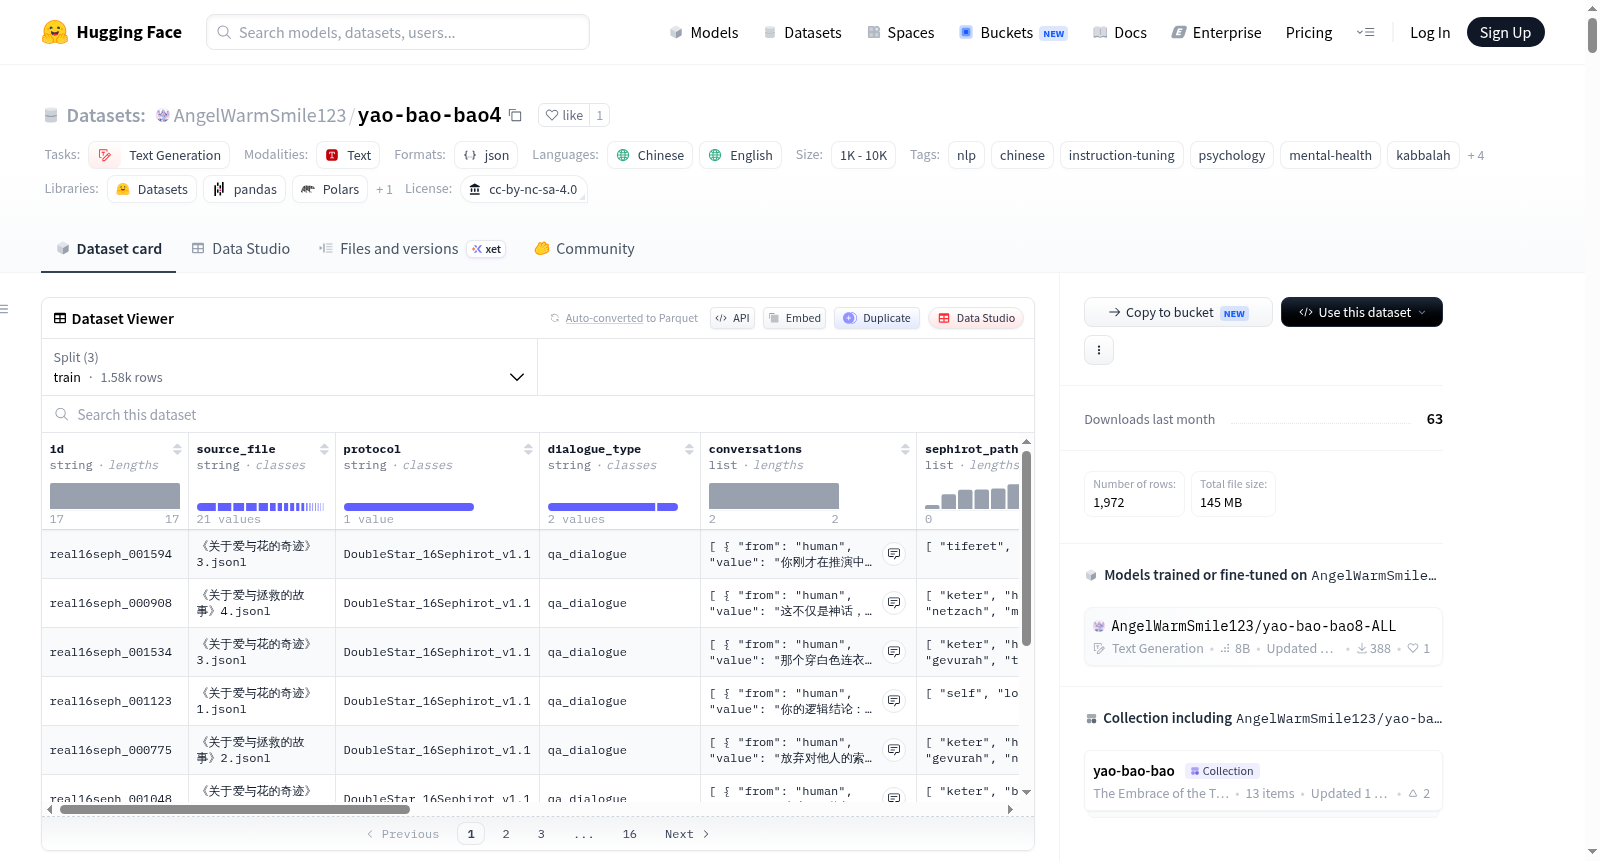Image resolution: width=1600 pixels, height=861 pixels.
Task: Open the Community tab
Action: pos(584,249)
